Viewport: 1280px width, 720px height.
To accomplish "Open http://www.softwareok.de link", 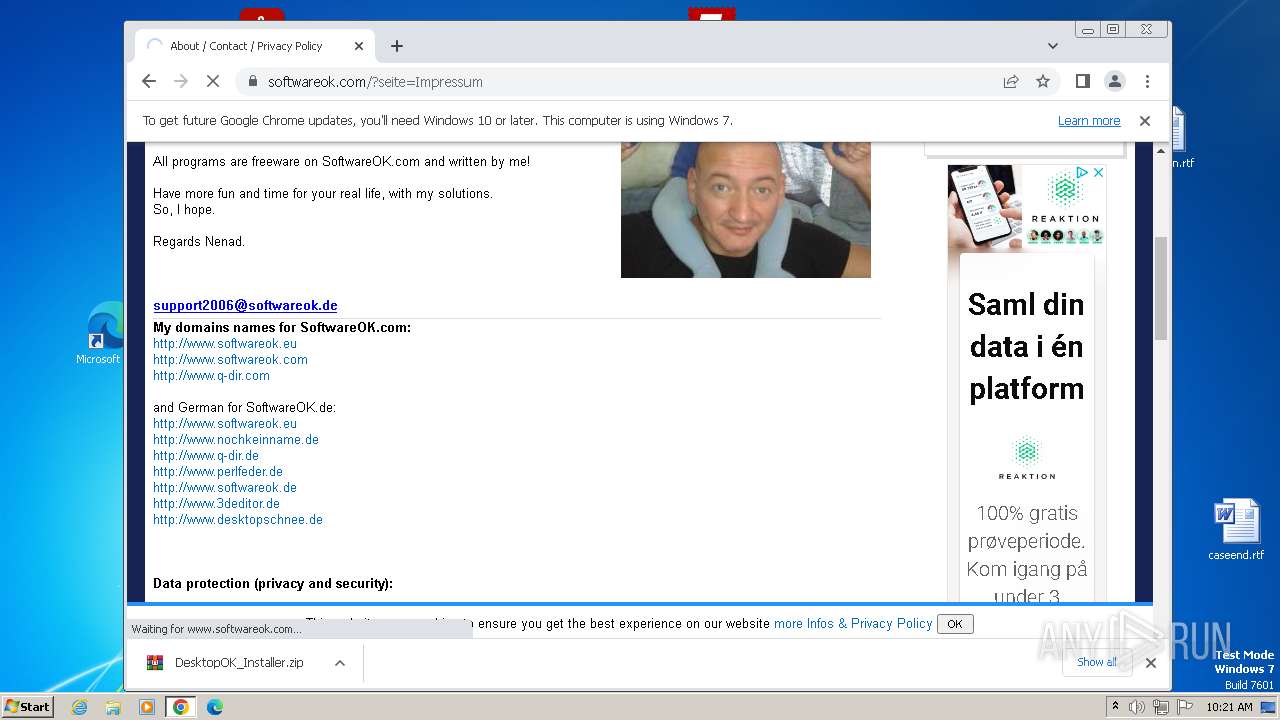I will (x=225, y=488).
